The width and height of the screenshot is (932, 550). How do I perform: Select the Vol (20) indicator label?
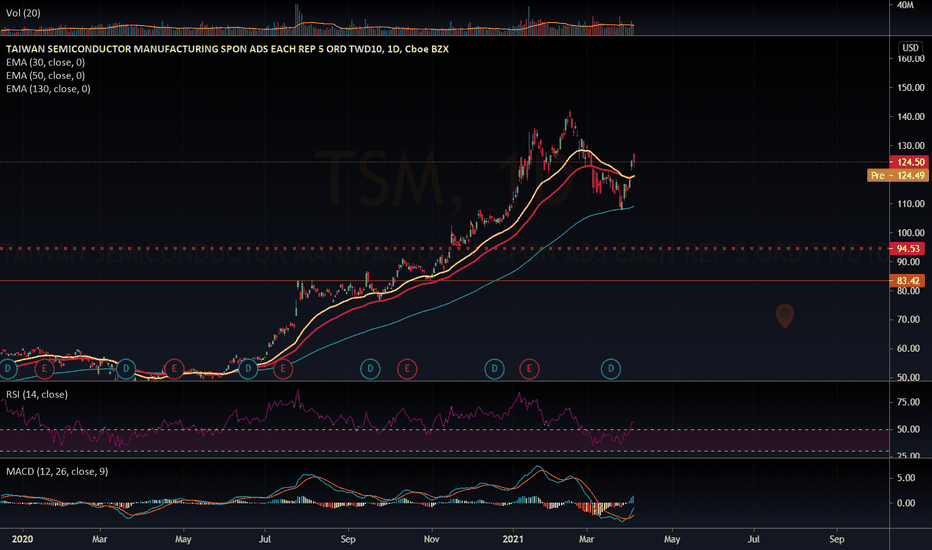(23, 13)
